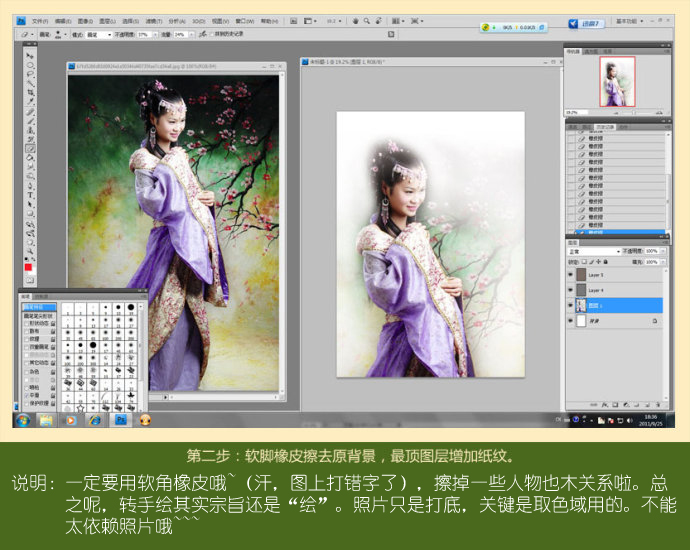Viewport: 690px width, 550px height.
Task: Launch Bridge from the application bar
Action: [294, 21]
